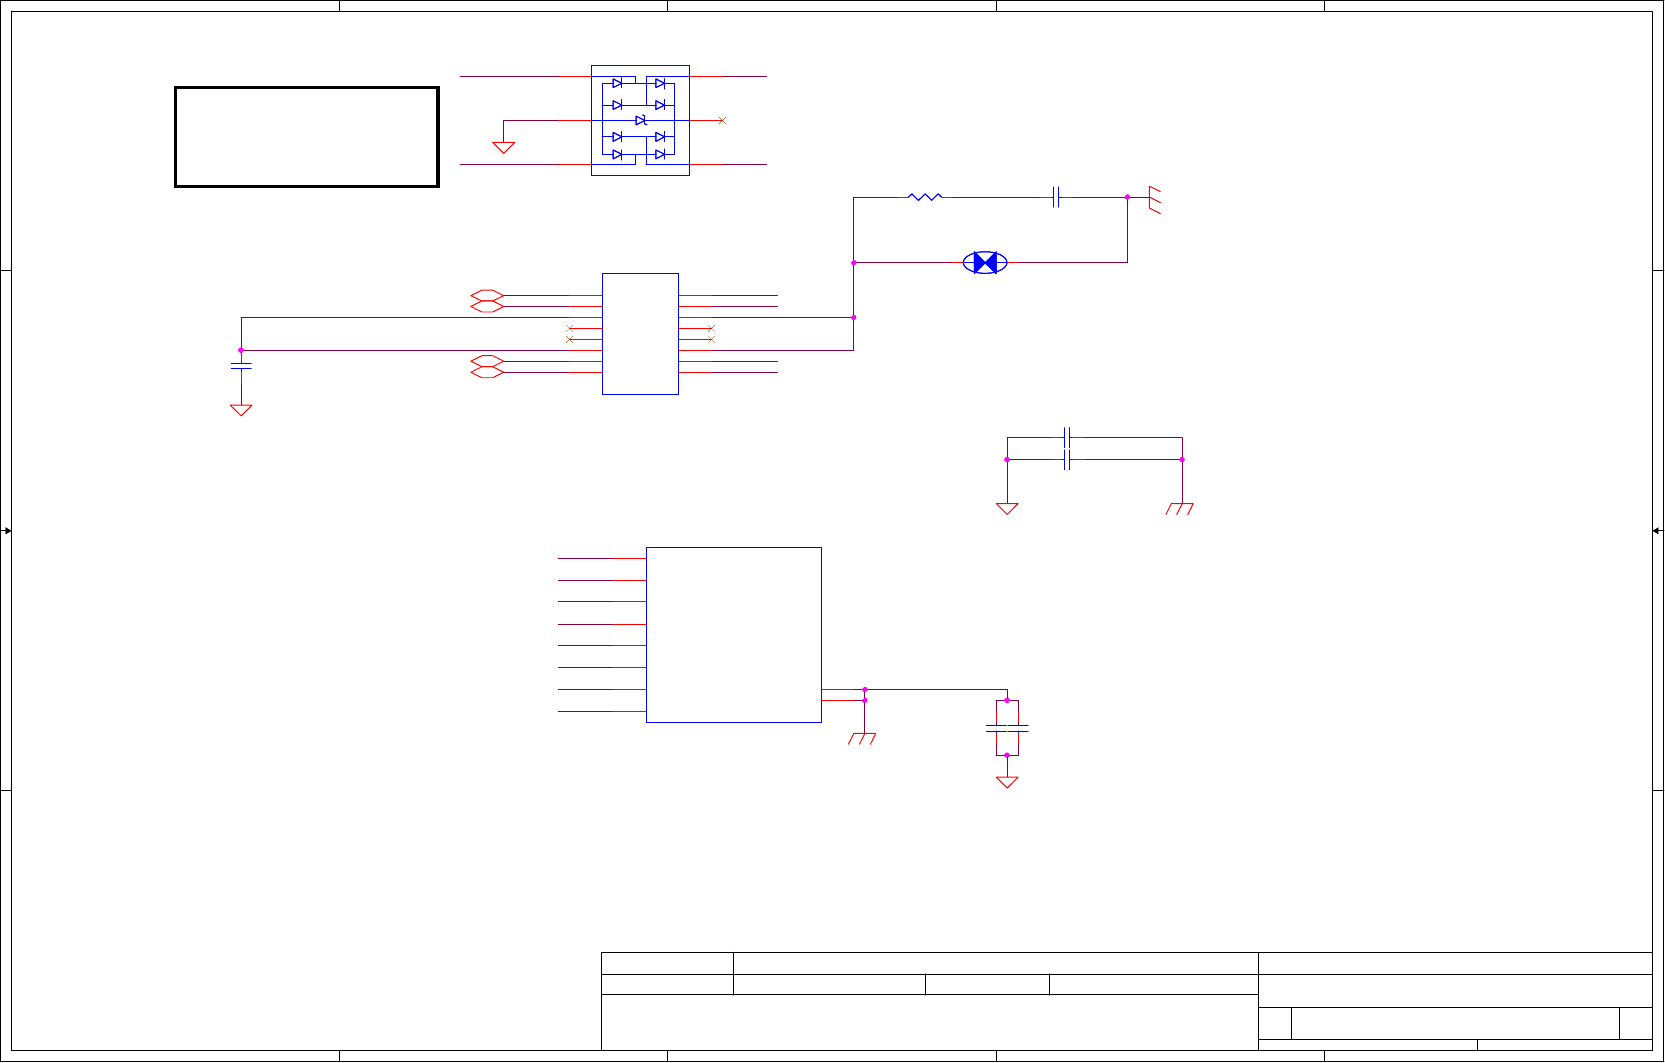Select the upper capacitor of the horizontal parallel pair

click(x=1068, y=438)
